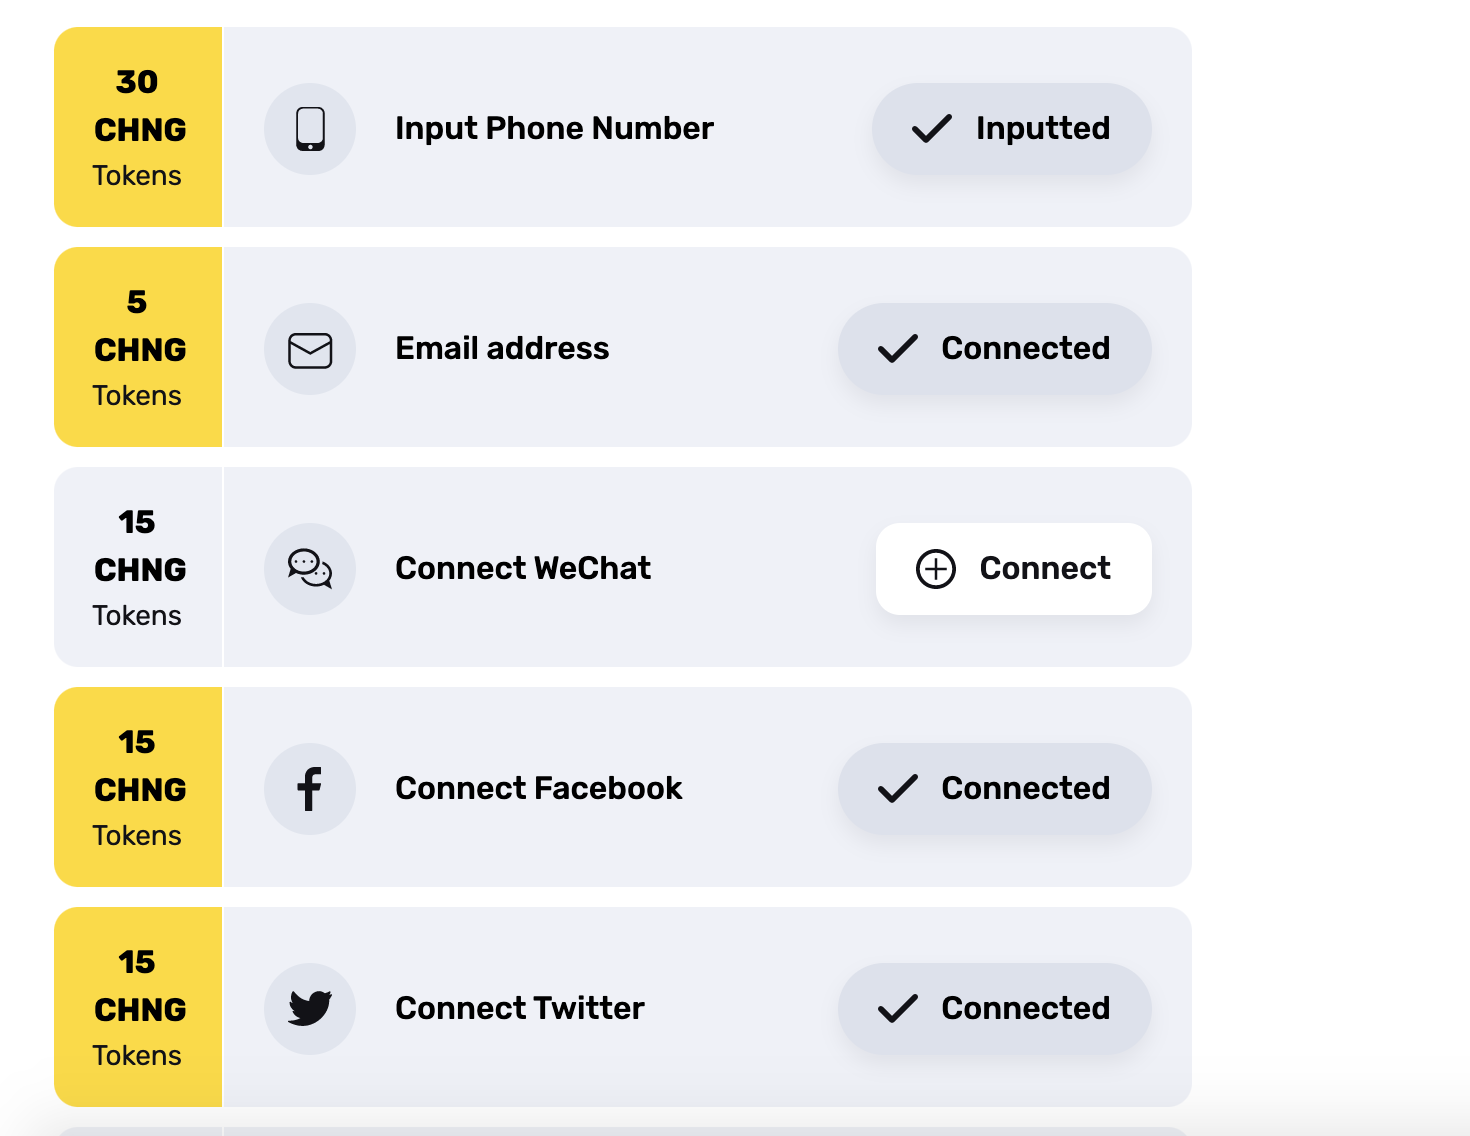The height and width of the screenshot is (1136, 1470).
Task: Click the phone icon for Input Phone Number
Action: tap(310, 129)
